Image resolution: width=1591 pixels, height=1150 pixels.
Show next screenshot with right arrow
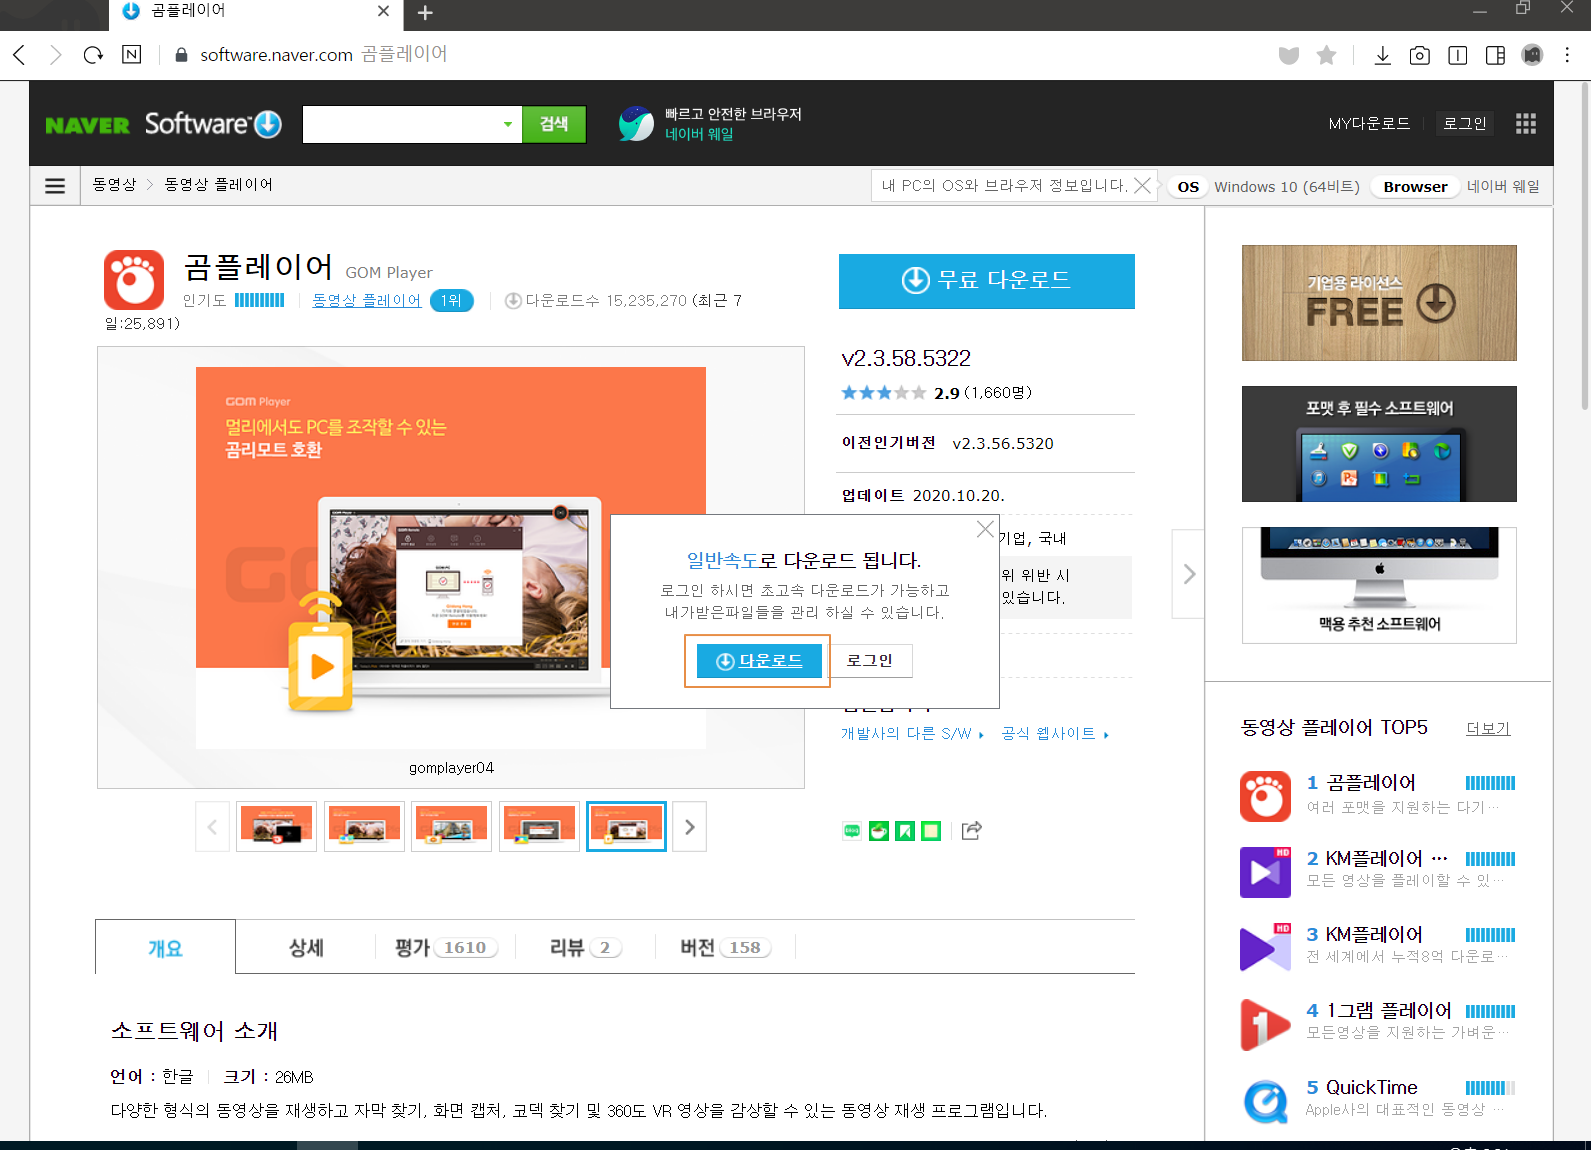[689, 827]
